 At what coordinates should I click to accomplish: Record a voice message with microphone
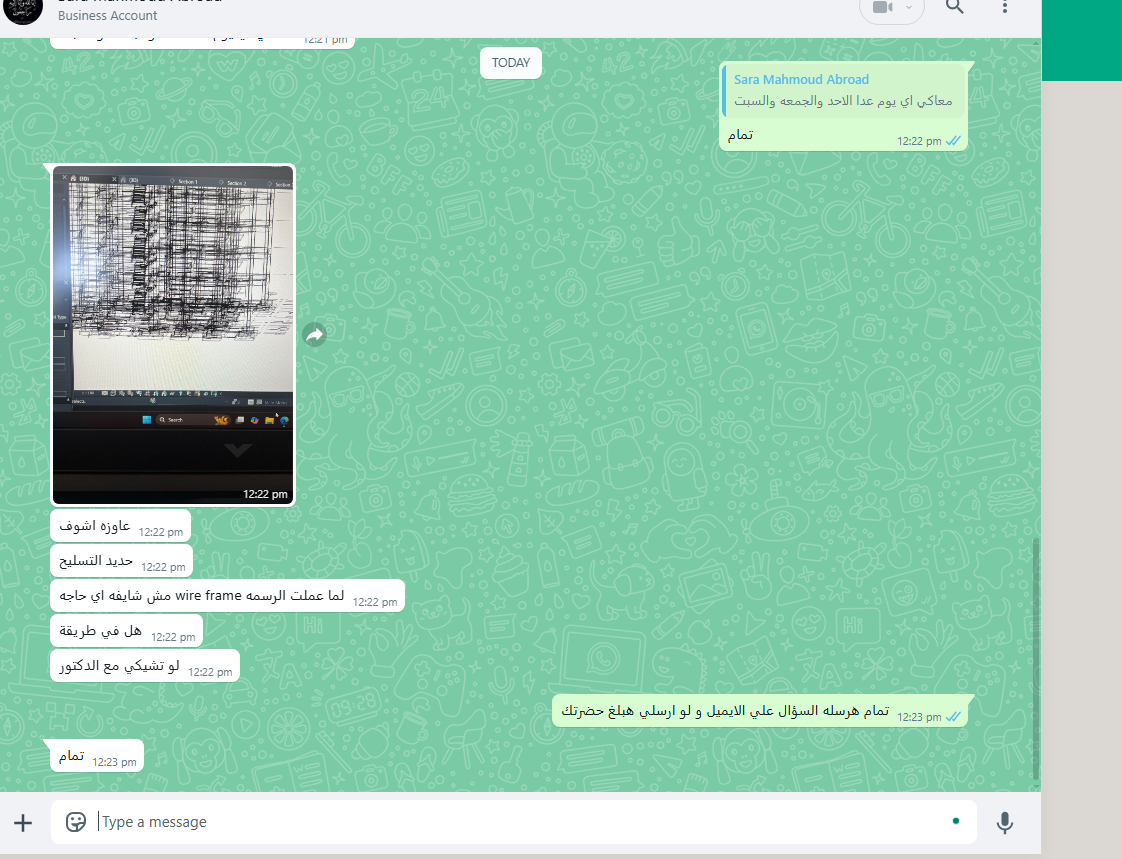[x=1005, y=822]
